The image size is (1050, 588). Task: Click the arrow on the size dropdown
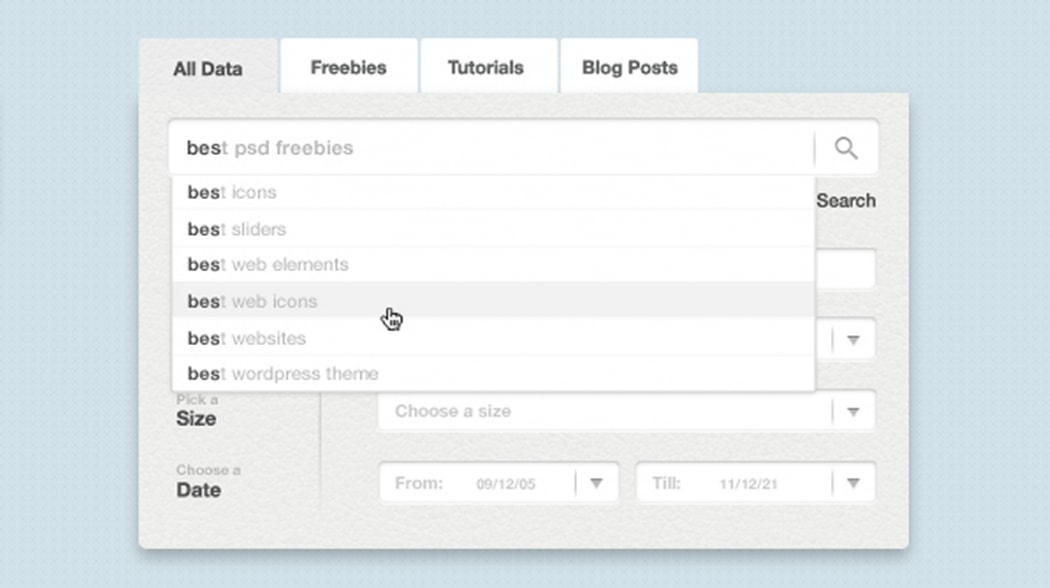[853, 411]
